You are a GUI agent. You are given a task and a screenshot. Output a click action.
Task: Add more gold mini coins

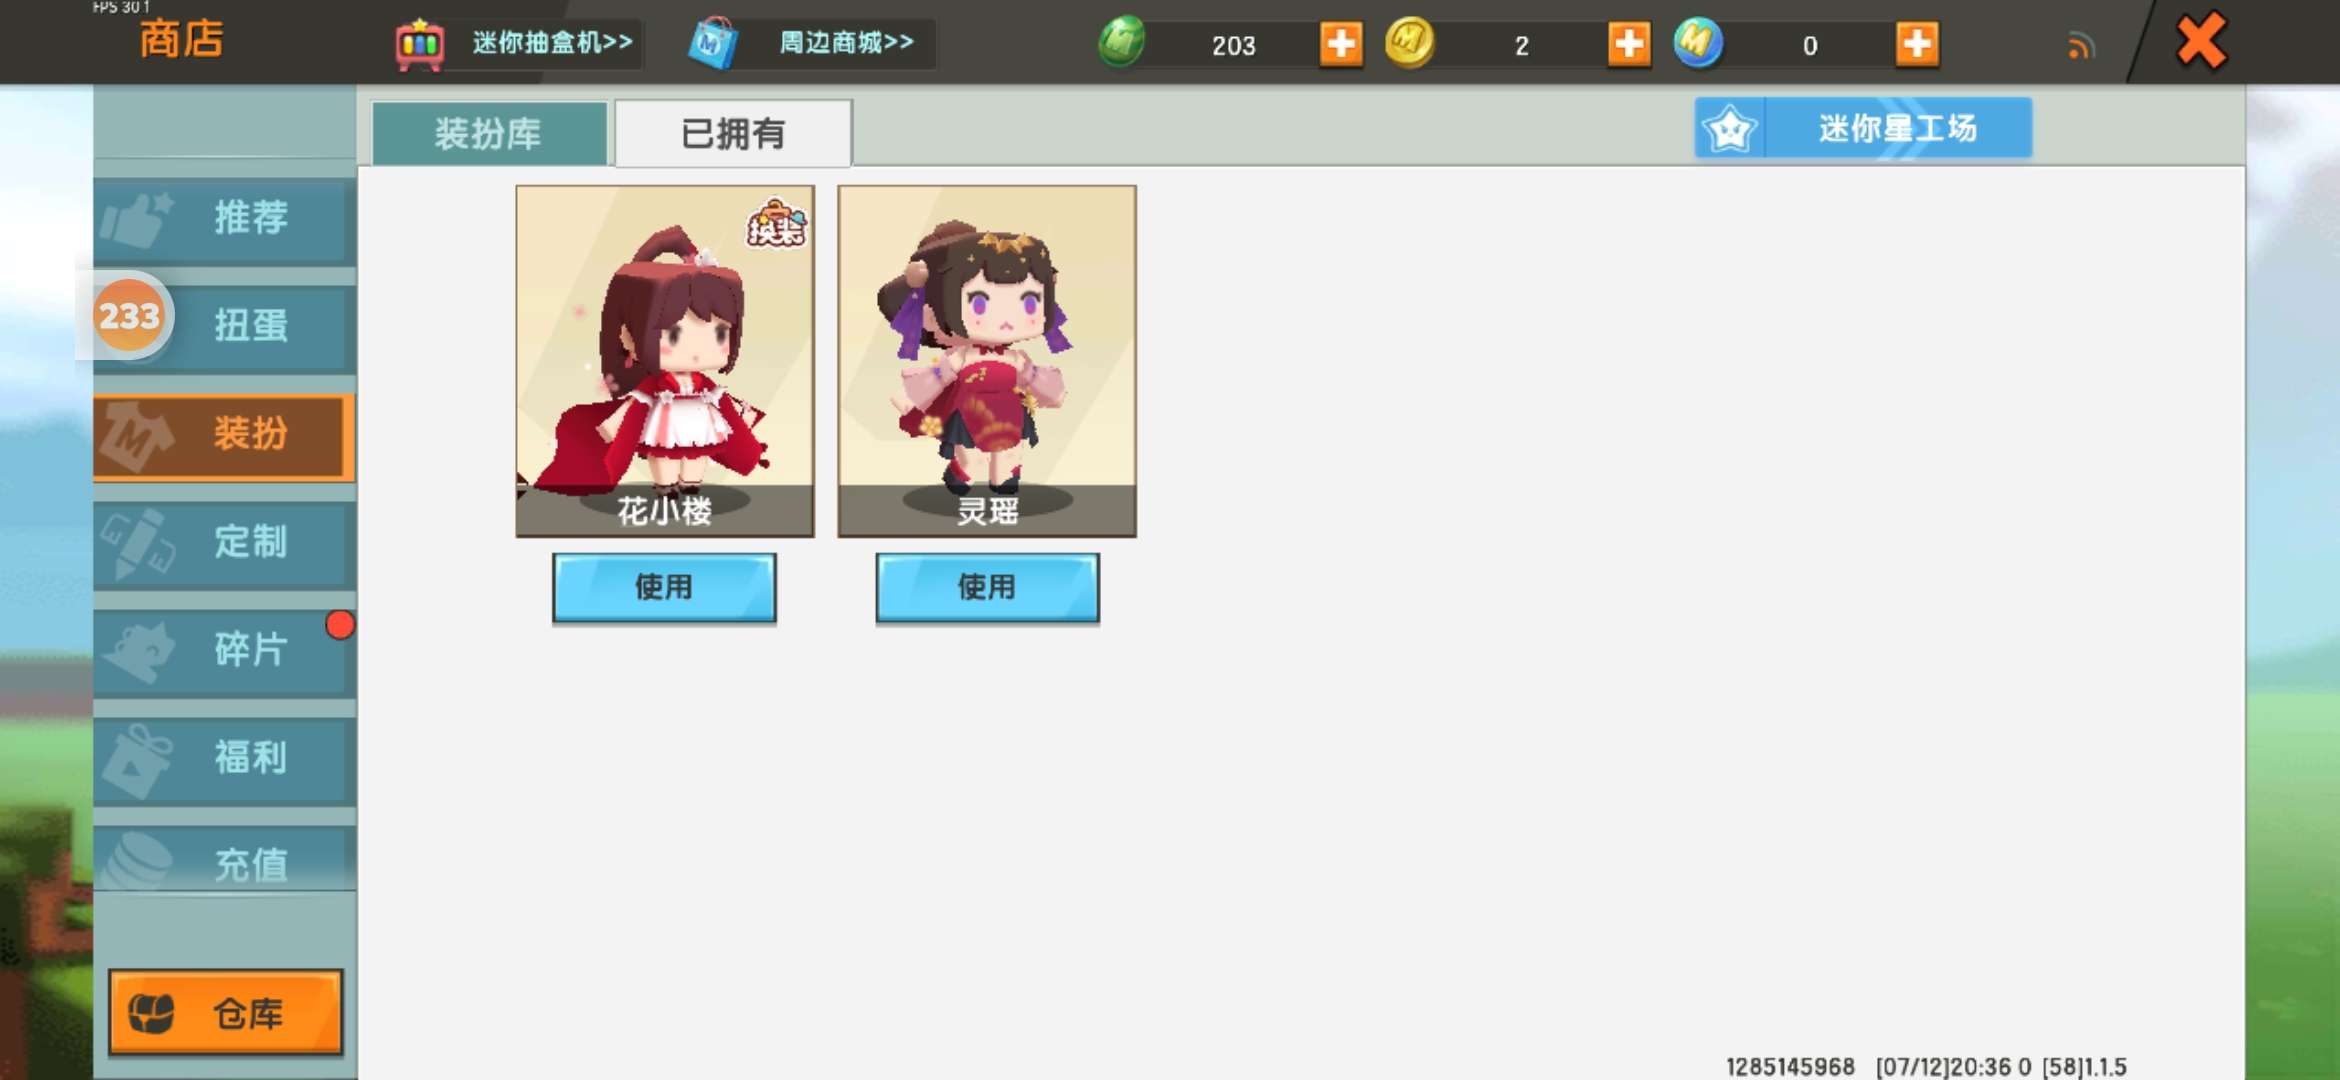pos(1628,44)
